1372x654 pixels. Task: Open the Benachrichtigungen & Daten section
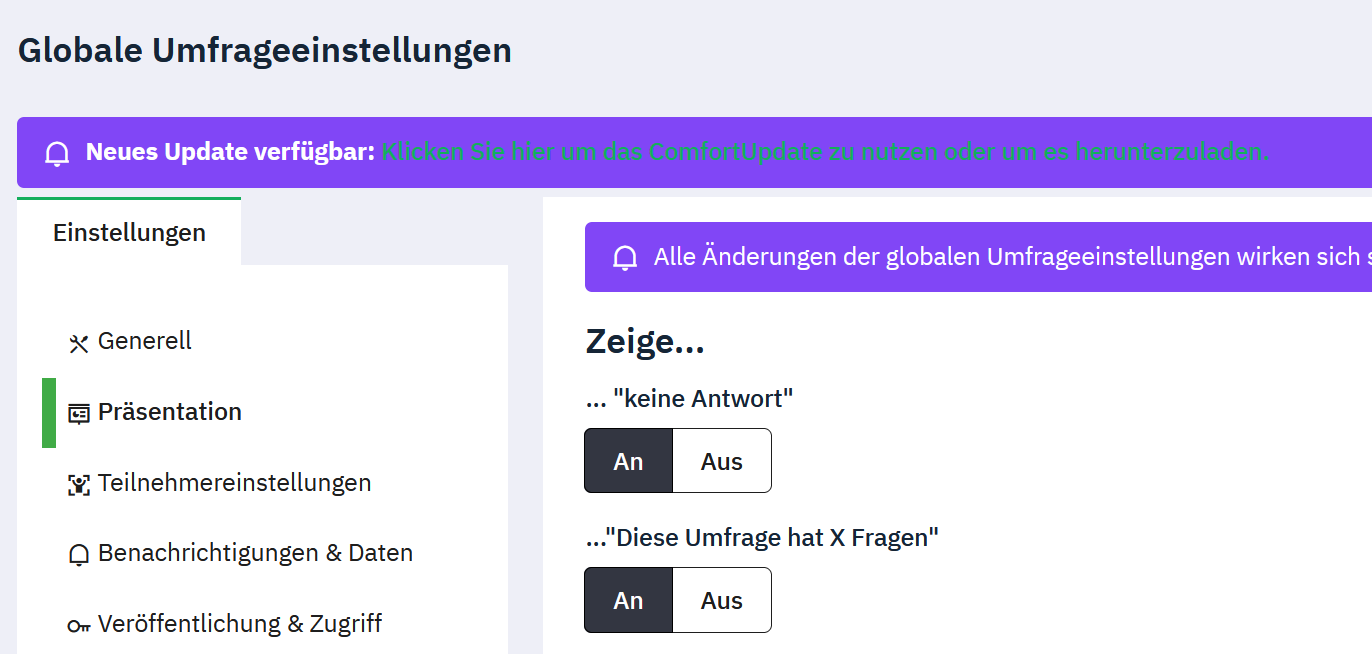tap(255, 553)
